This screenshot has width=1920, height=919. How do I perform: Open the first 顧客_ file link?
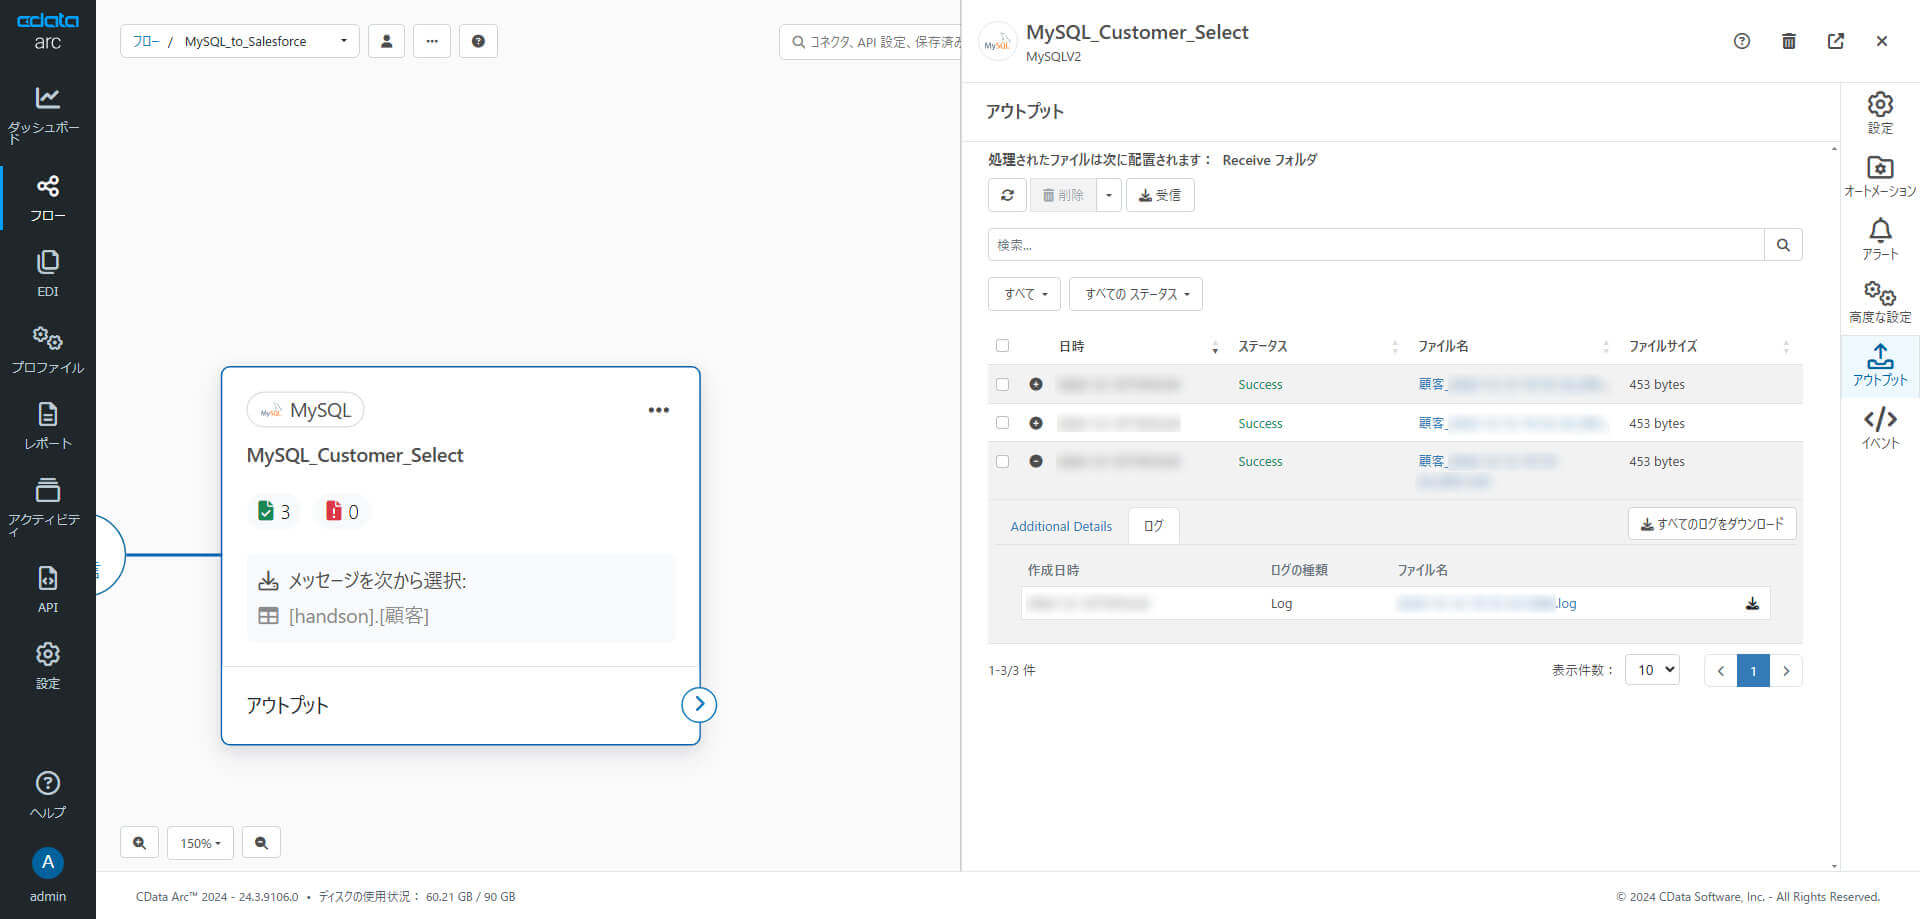tap(1512, 384)
